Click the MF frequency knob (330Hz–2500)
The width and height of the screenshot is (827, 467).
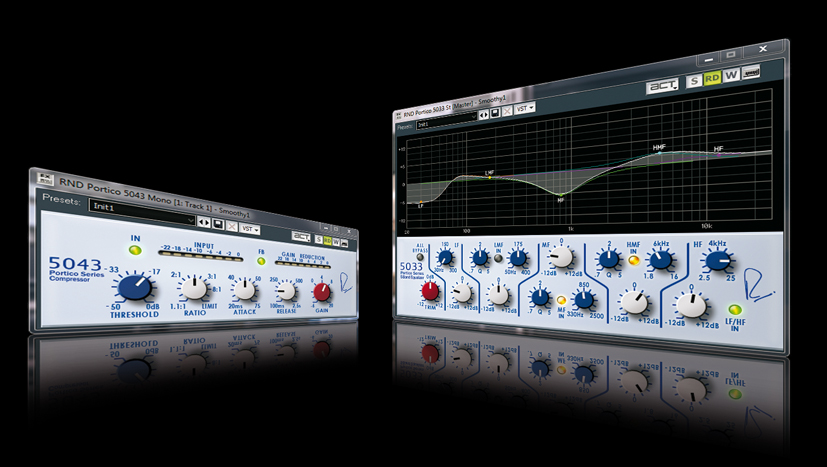click(584, 300)
